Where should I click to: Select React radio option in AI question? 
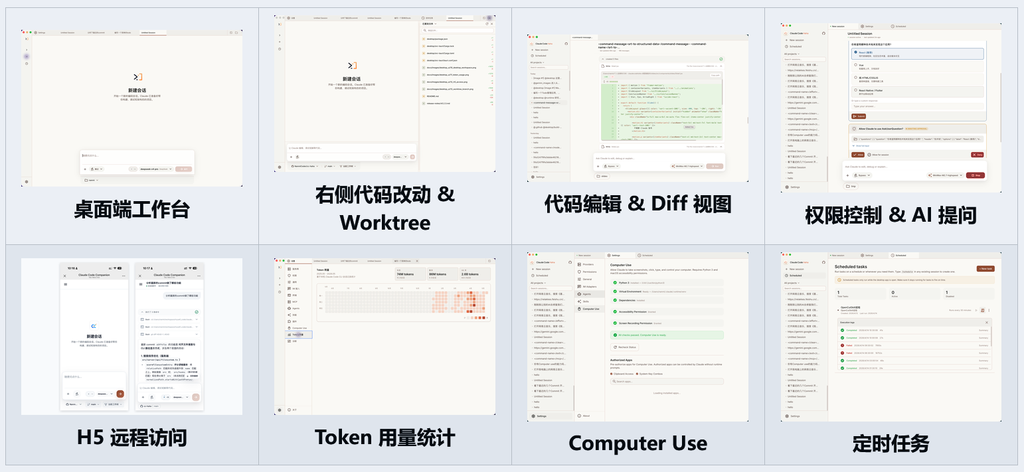(x=856, y=52)
